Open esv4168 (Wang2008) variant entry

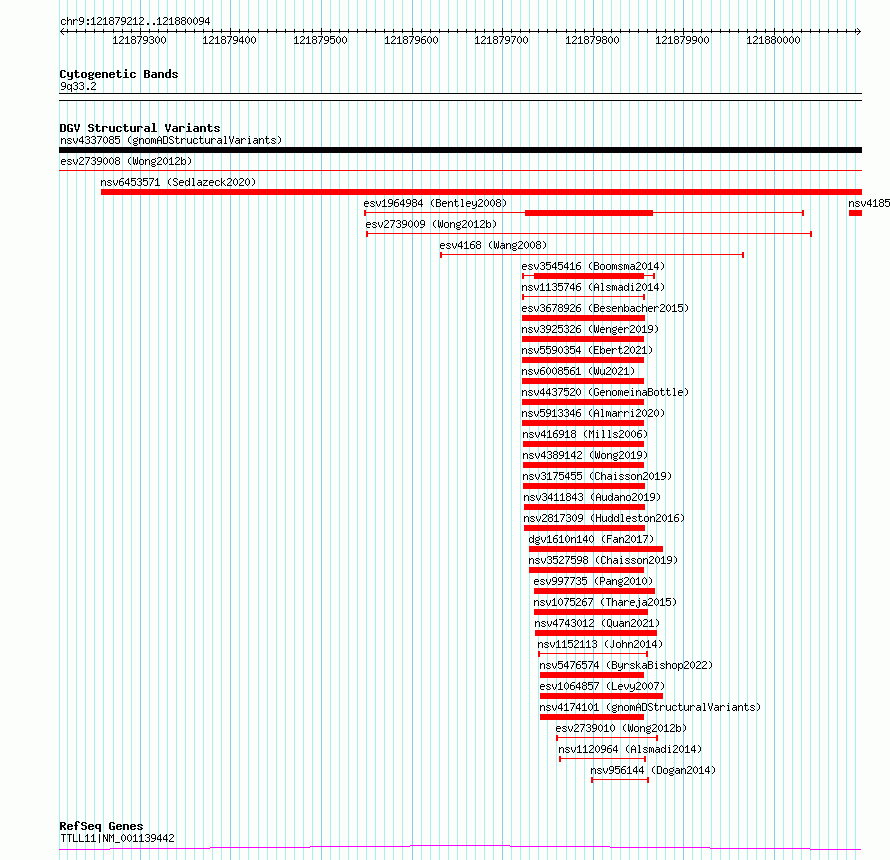click(493, 245)
